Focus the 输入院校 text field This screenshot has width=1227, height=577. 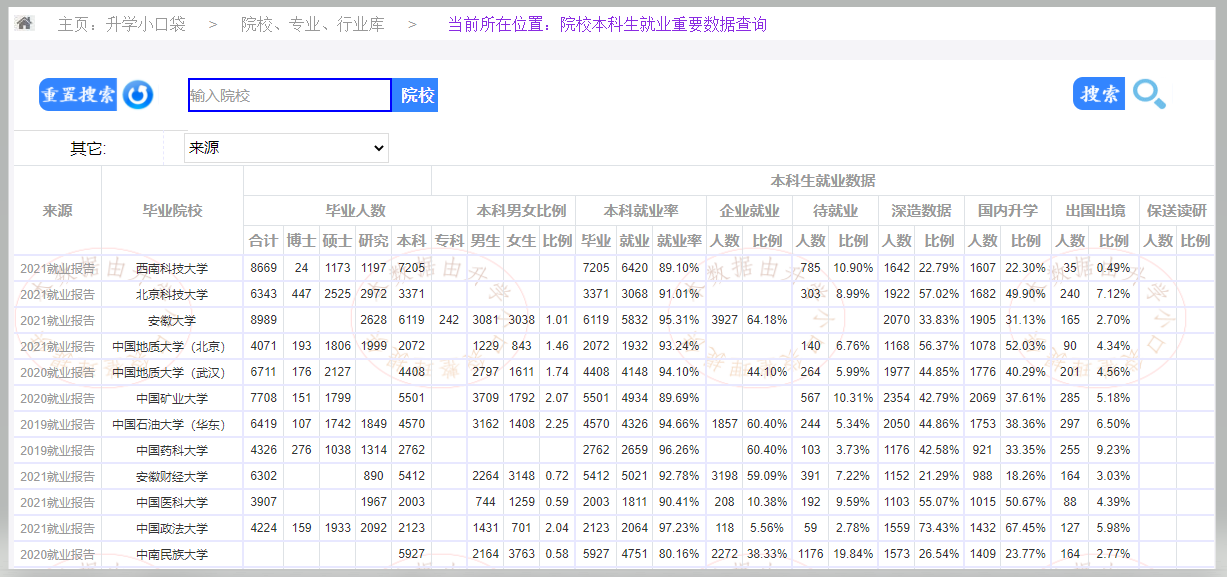click(289, 95)
